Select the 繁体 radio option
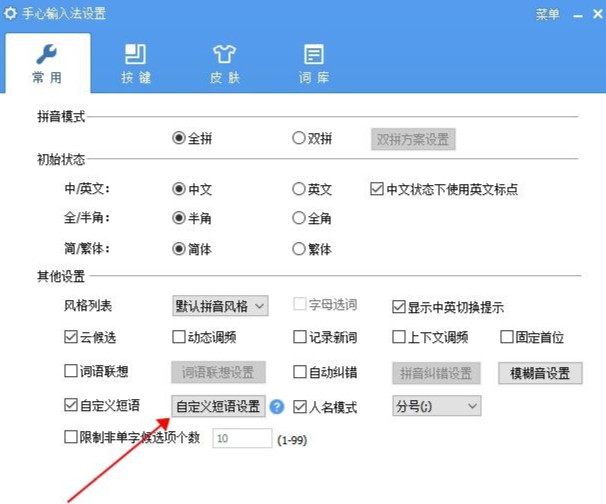This screenshot has width=606, height=504. [299, 249]
